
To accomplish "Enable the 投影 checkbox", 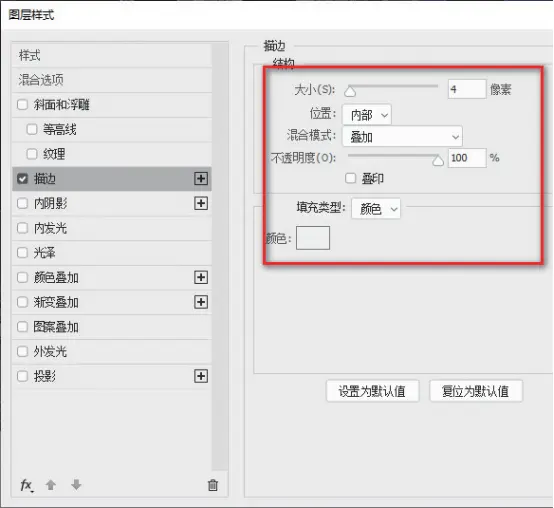I will tap(22, 376).
